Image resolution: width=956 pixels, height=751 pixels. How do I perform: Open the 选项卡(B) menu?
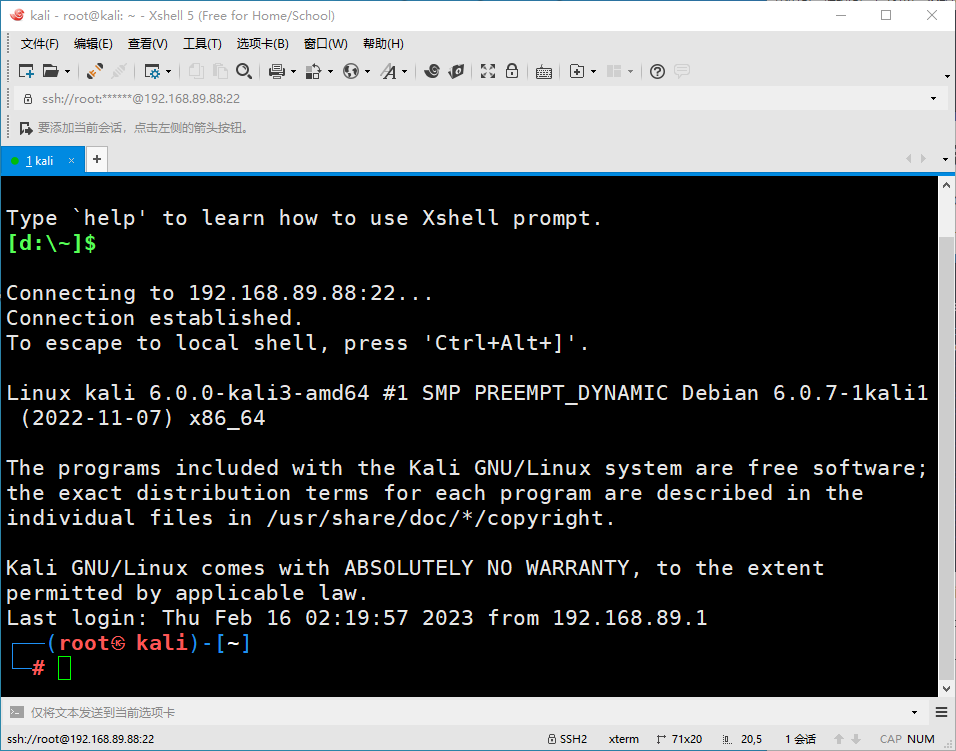(262, 44)
